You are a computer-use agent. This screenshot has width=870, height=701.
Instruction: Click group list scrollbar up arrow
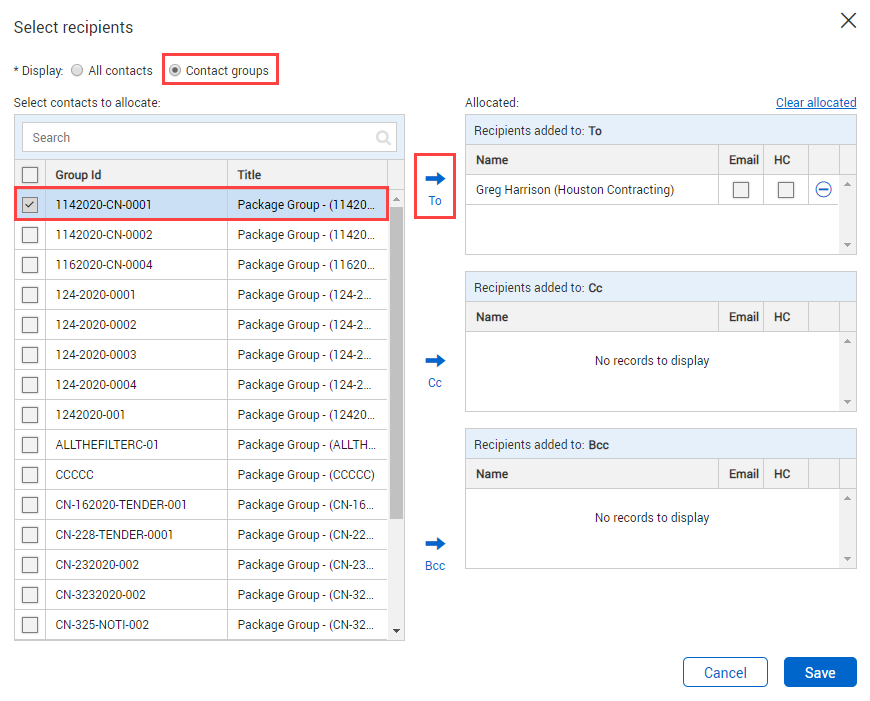(396, 199)
